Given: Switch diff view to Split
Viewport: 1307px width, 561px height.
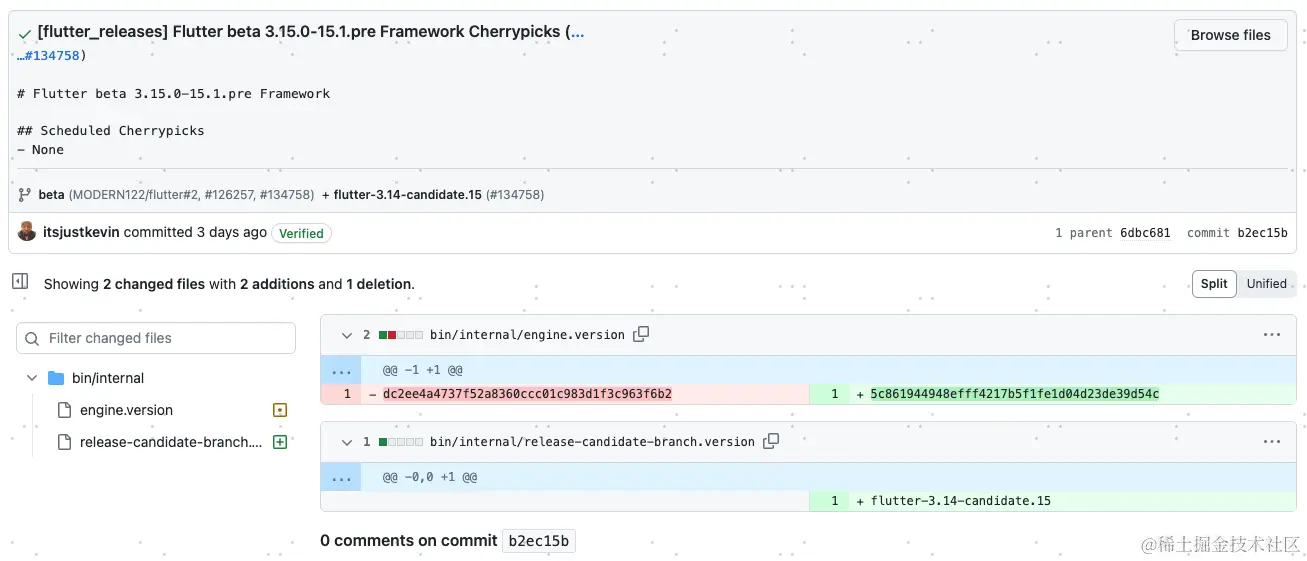Looking at the screenshot, I should point(1214,284).
